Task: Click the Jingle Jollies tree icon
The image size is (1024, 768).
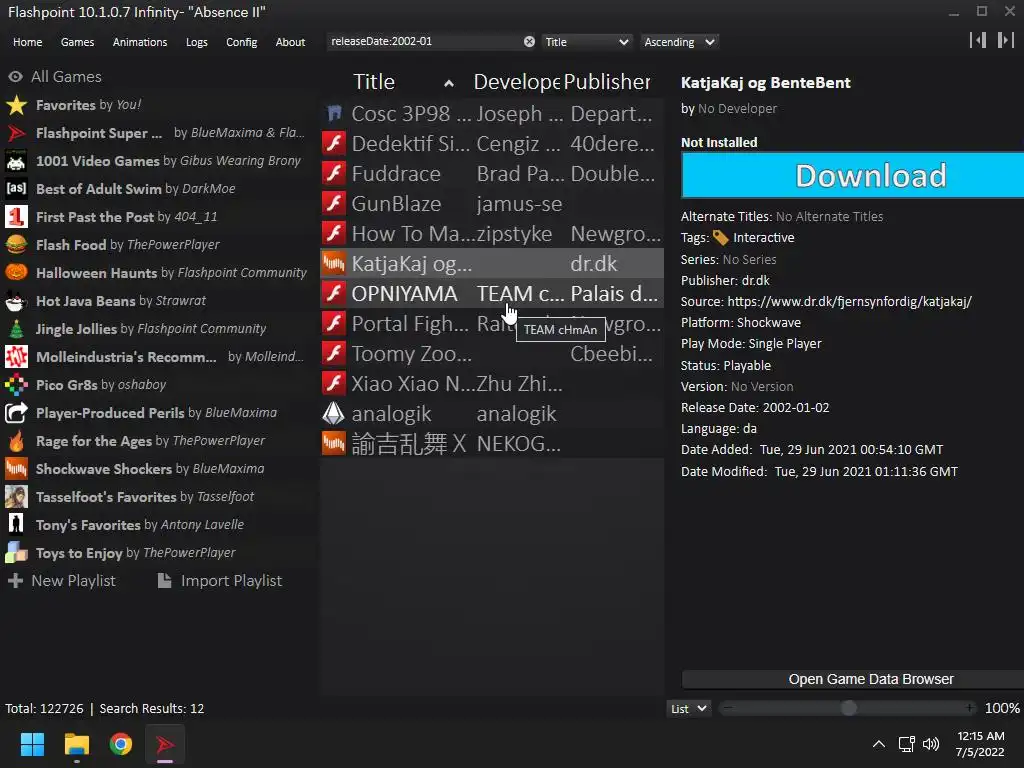Action: [16, 329]
